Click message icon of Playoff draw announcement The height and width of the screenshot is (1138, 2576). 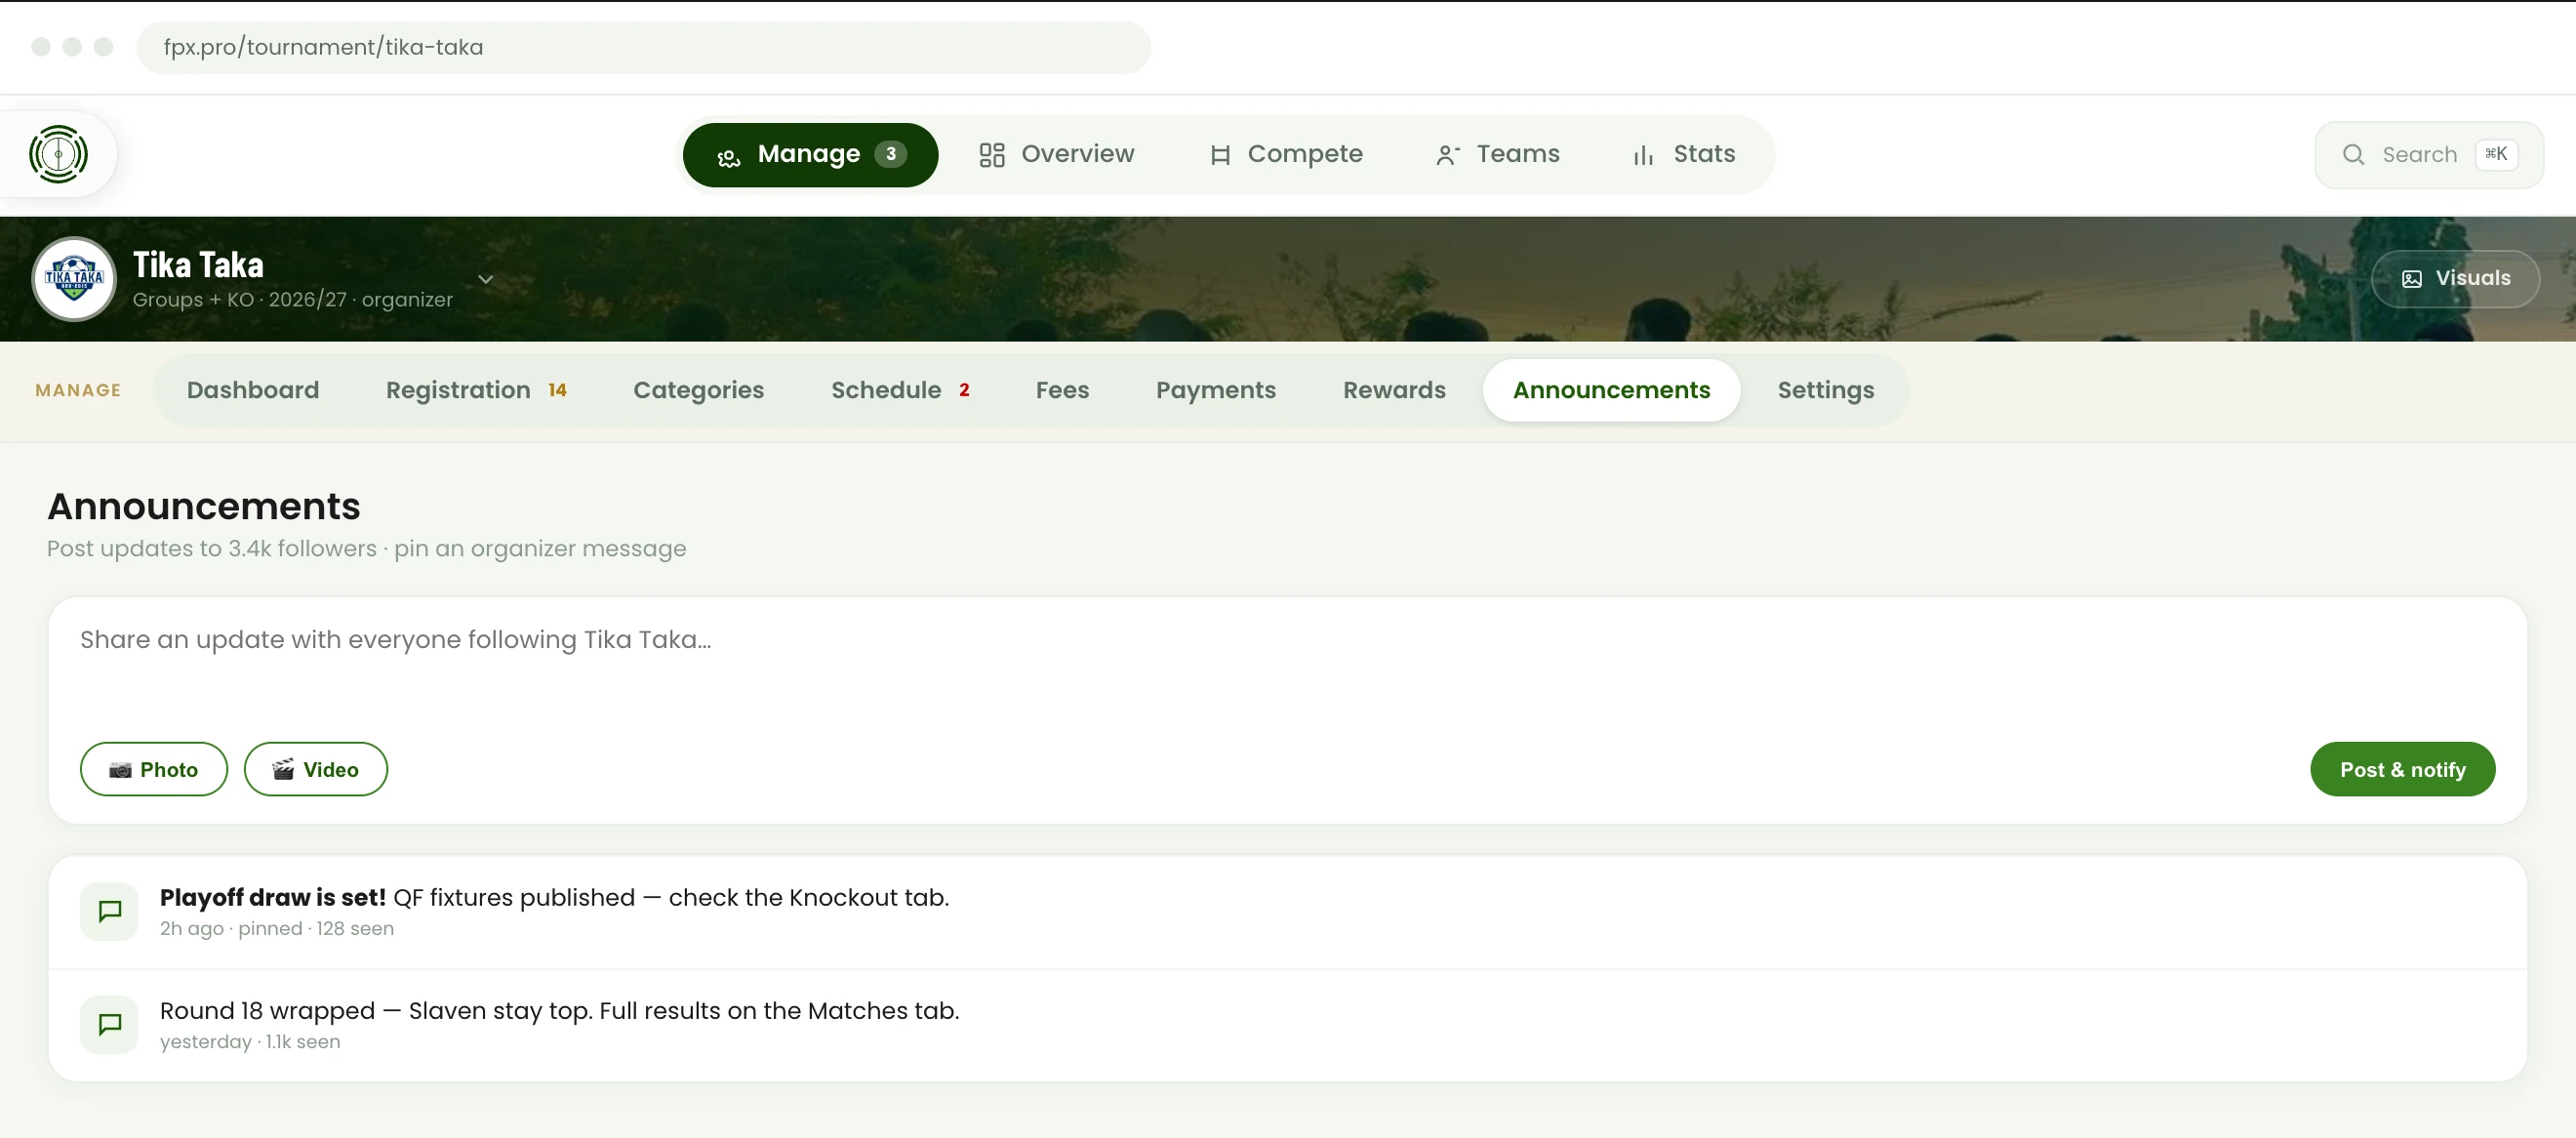coord(109,911)
